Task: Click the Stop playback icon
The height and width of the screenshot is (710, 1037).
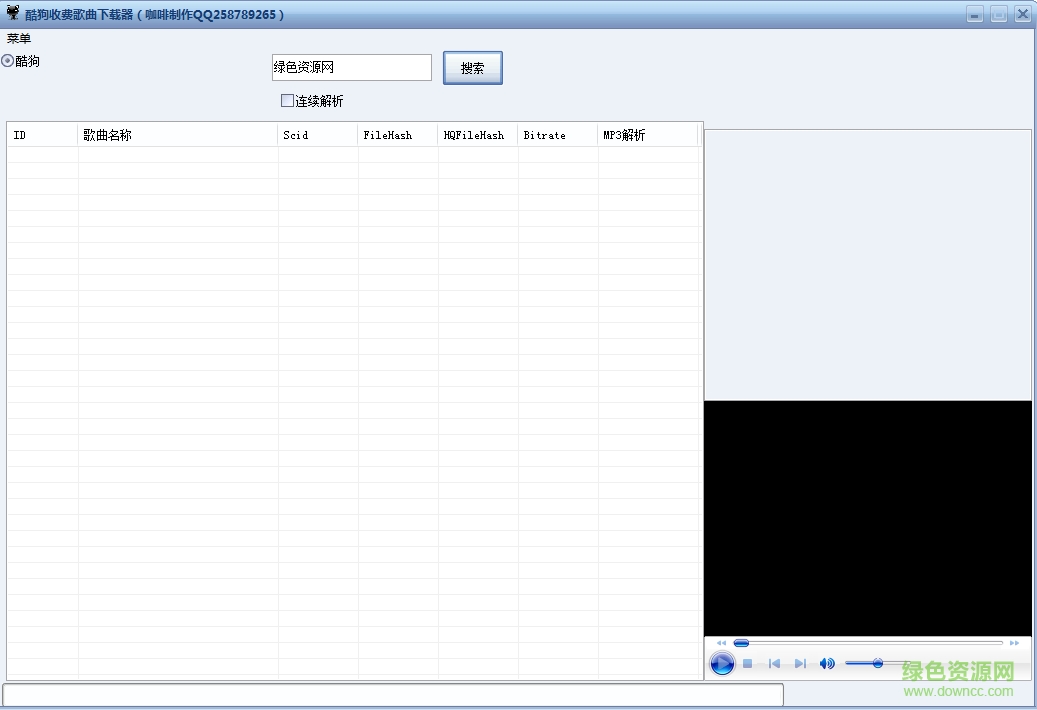Action: point(747,663)
